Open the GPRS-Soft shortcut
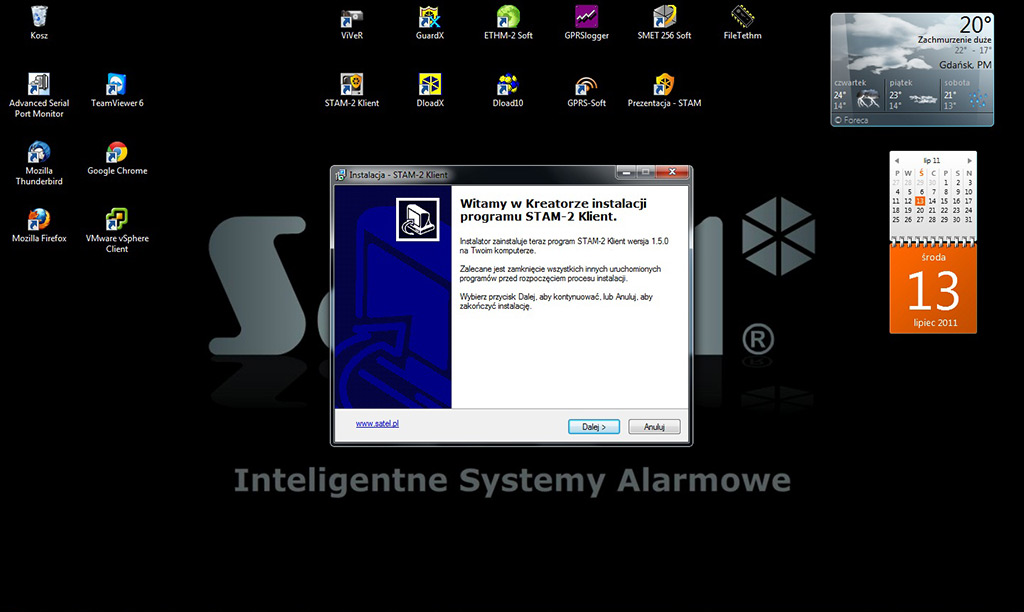Viewport: 1024px width, 612px height. pos(586,85)
